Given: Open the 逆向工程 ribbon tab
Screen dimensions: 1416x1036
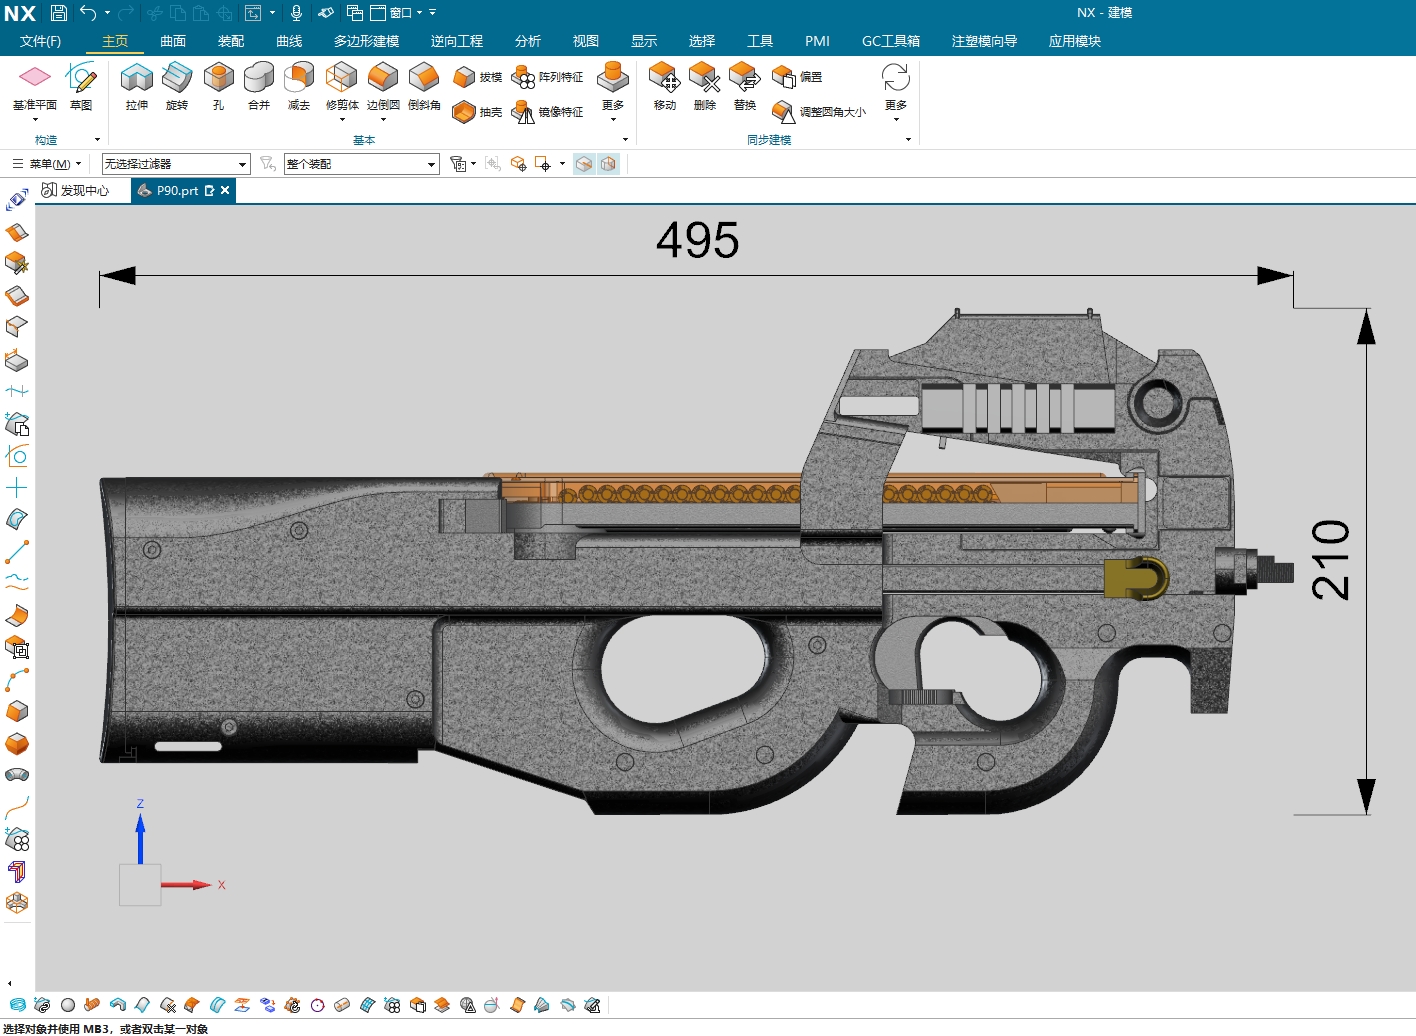Looking at the screenshot, I should click(x=457, y=41).
